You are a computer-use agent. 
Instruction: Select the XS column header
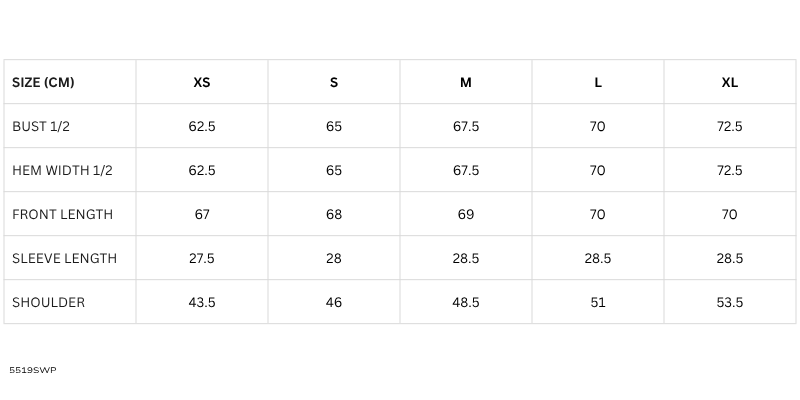[202, 82]
